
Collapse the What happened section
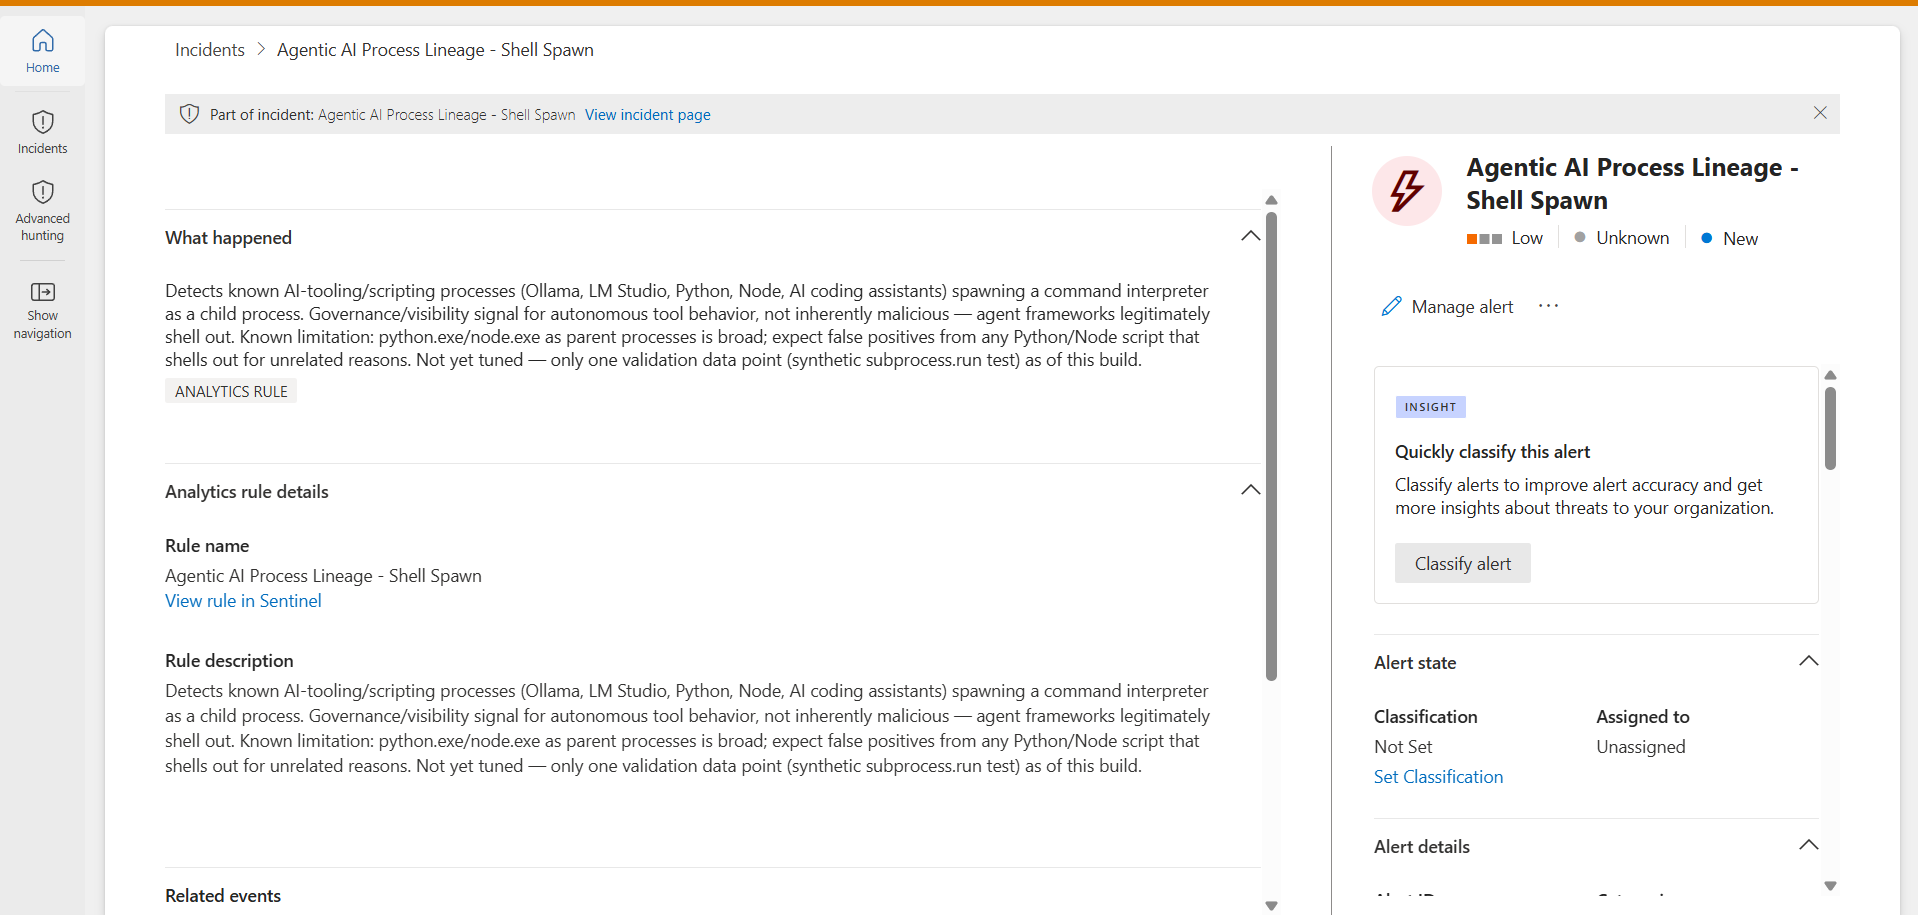(1250, 236)
